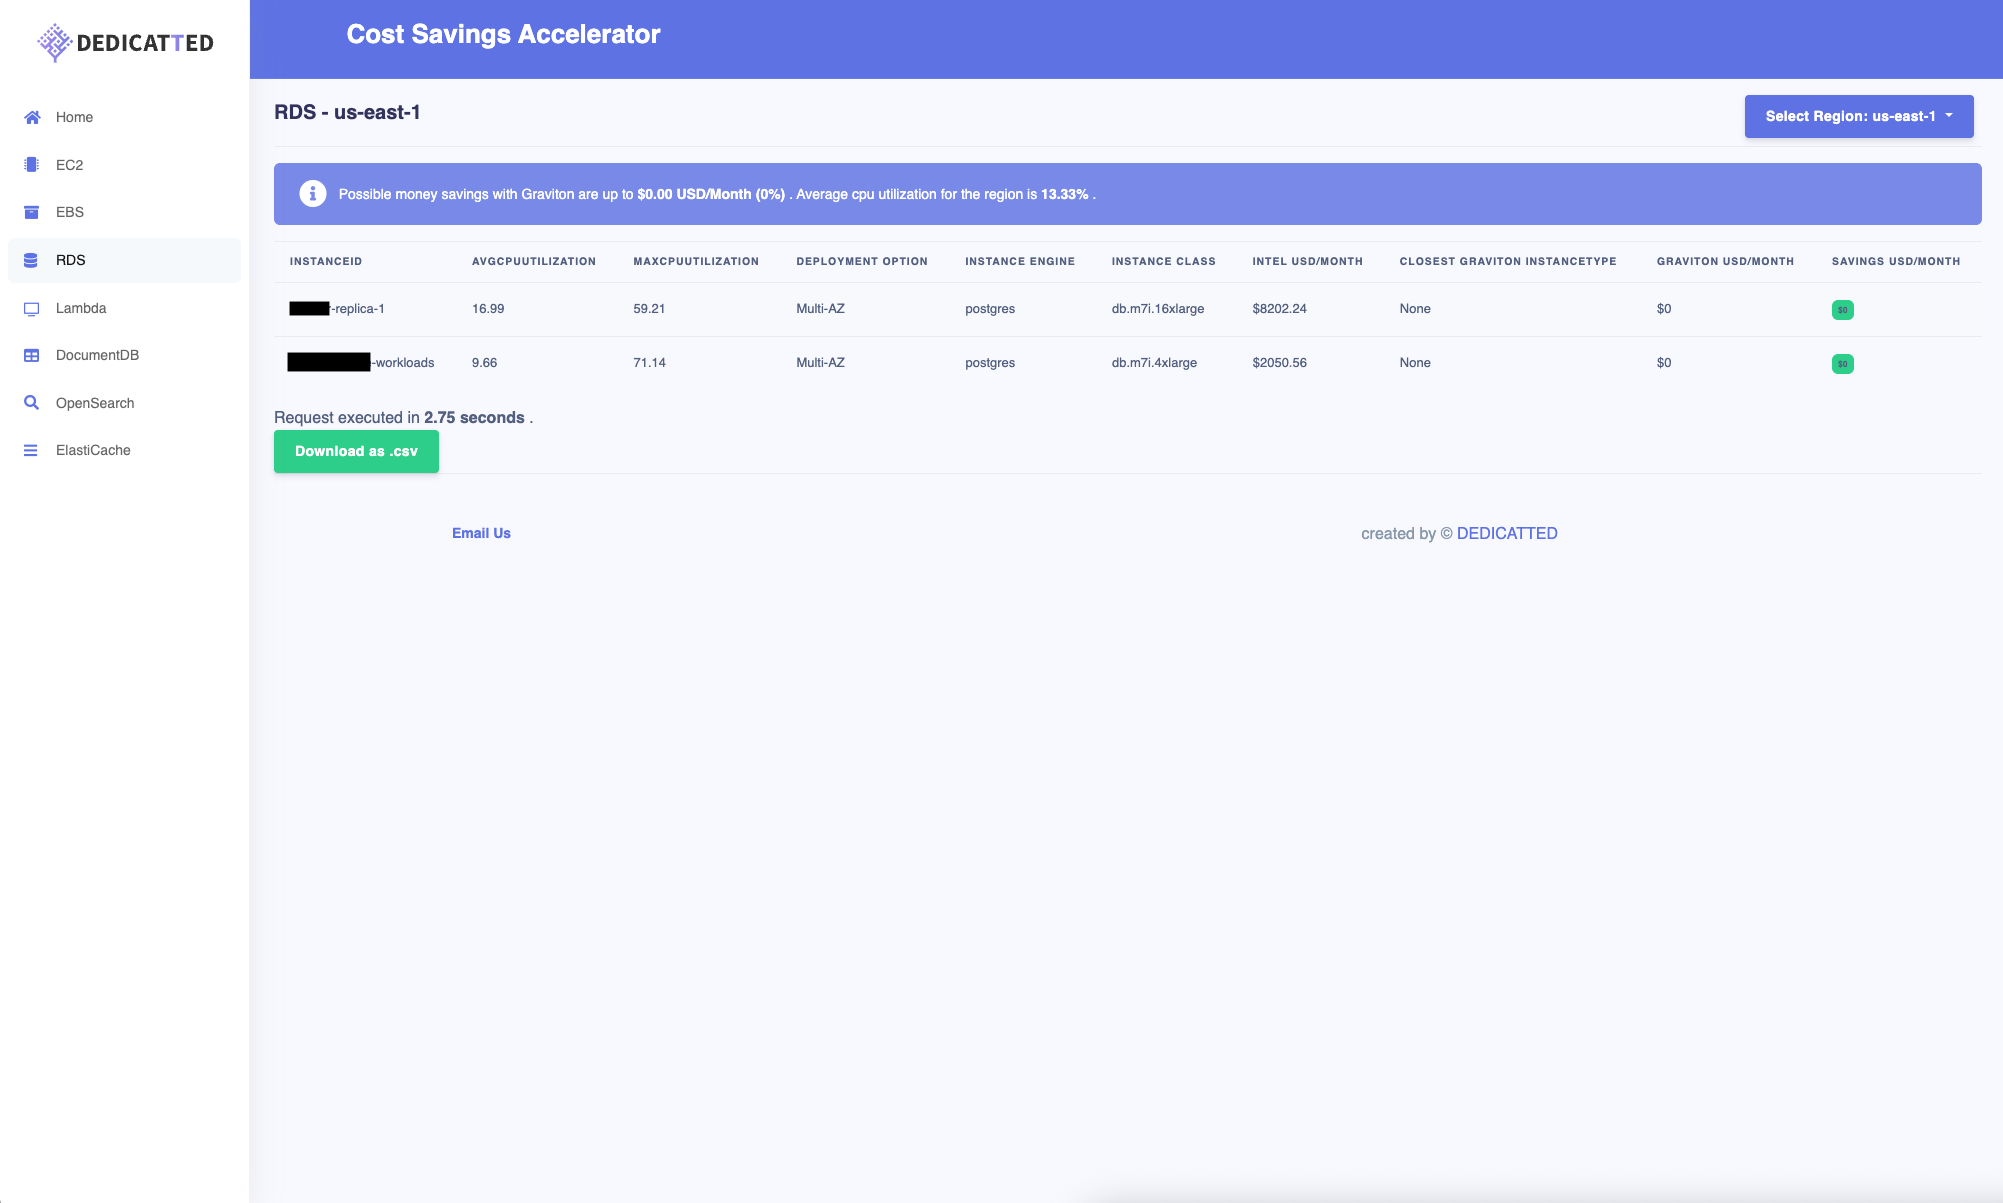This screenshot has height=1203, width=2003.
Task: Open the Home menu item
Action: click(x=124, y=117)
